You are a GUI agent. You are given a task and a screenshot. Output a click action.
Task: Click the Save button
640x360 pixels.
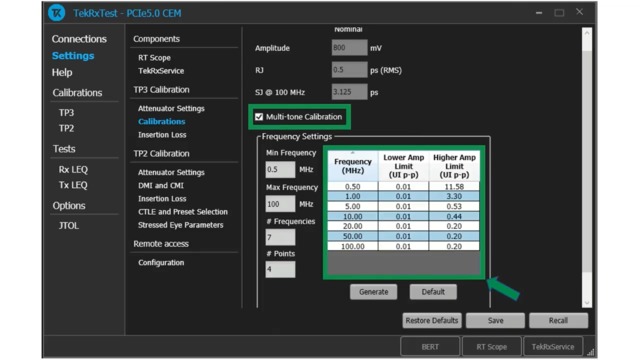point(495,320)
